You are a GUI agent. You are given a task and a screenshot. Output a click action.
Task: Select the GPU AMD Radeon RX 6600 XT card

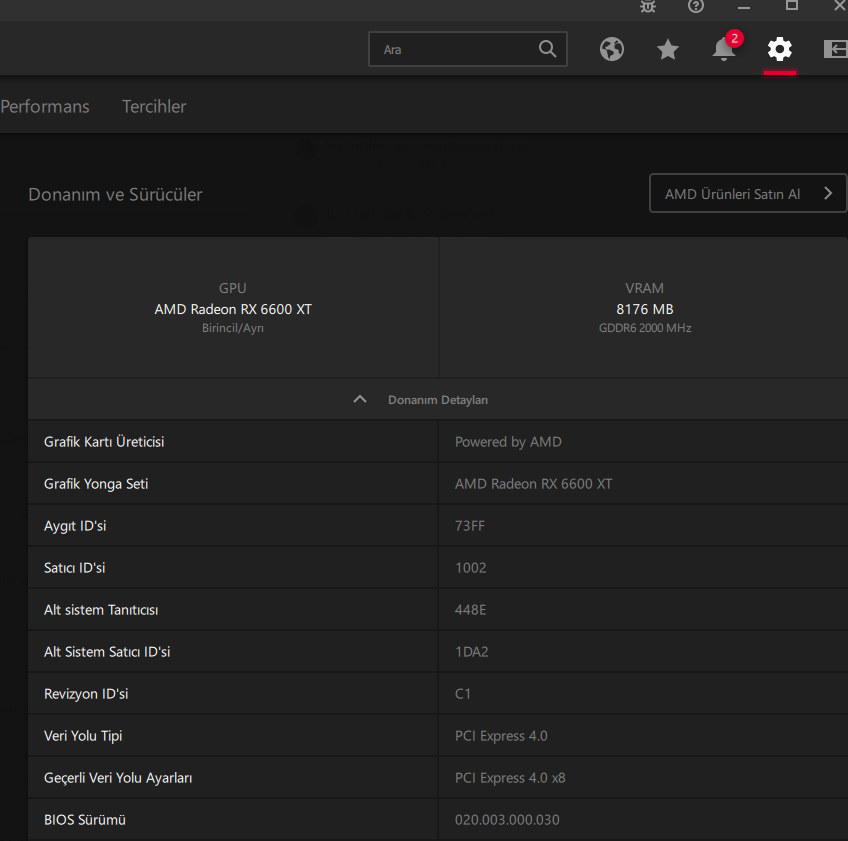click(233, 308)
